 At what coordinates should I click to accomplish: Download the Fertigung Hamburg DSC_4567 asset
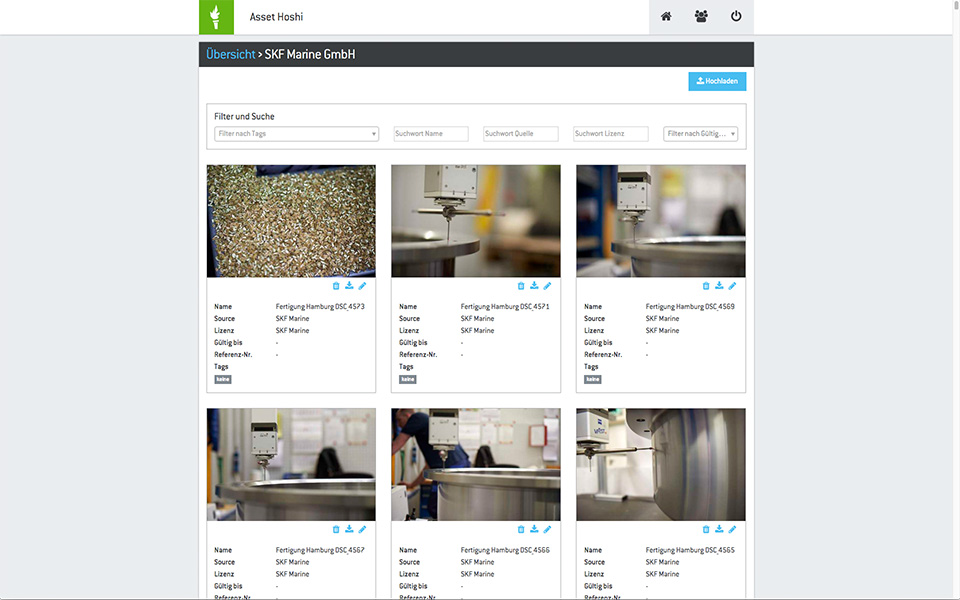click(349, 529)
